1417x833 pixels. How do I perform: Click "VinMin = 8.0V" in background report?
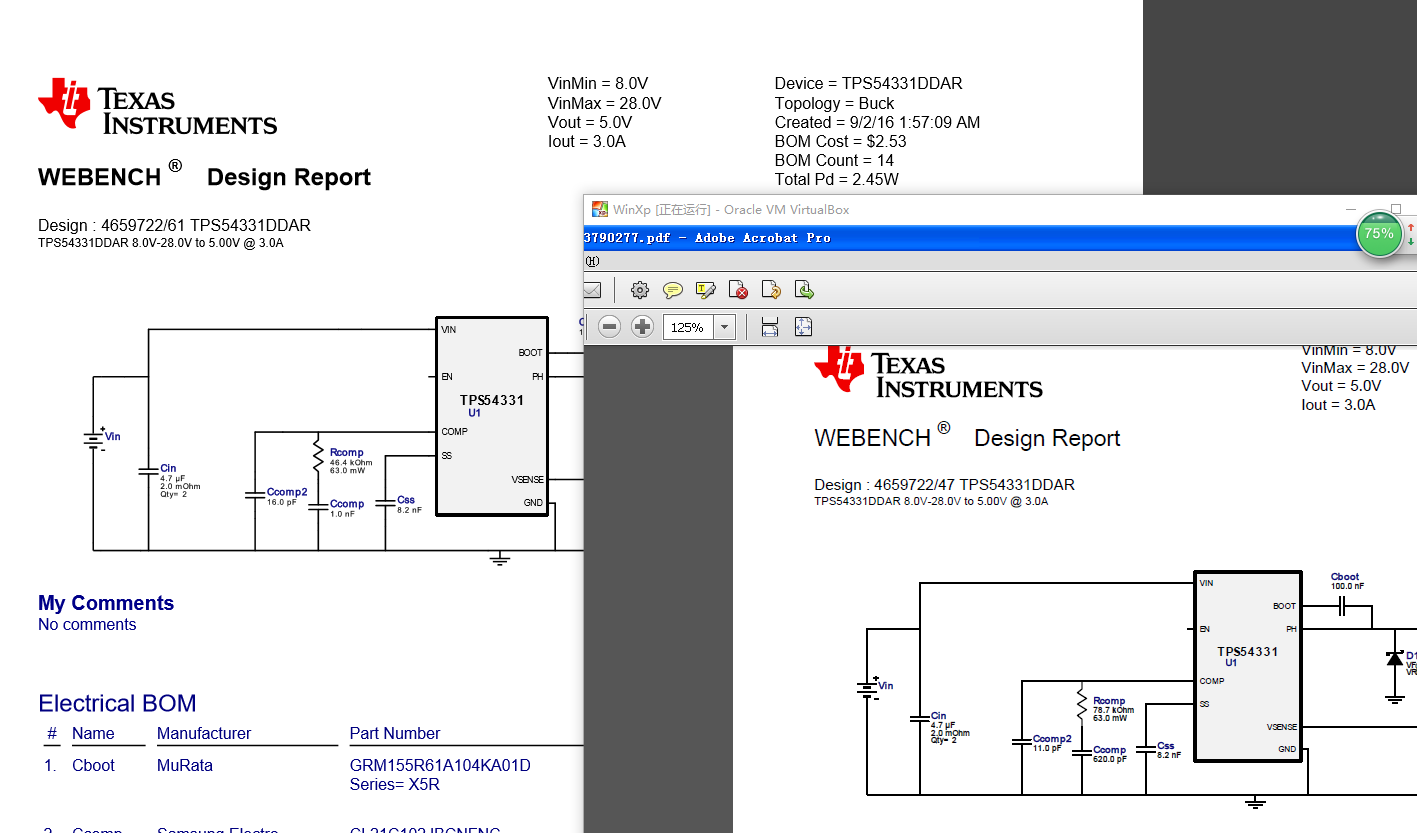tap(598, 84)
